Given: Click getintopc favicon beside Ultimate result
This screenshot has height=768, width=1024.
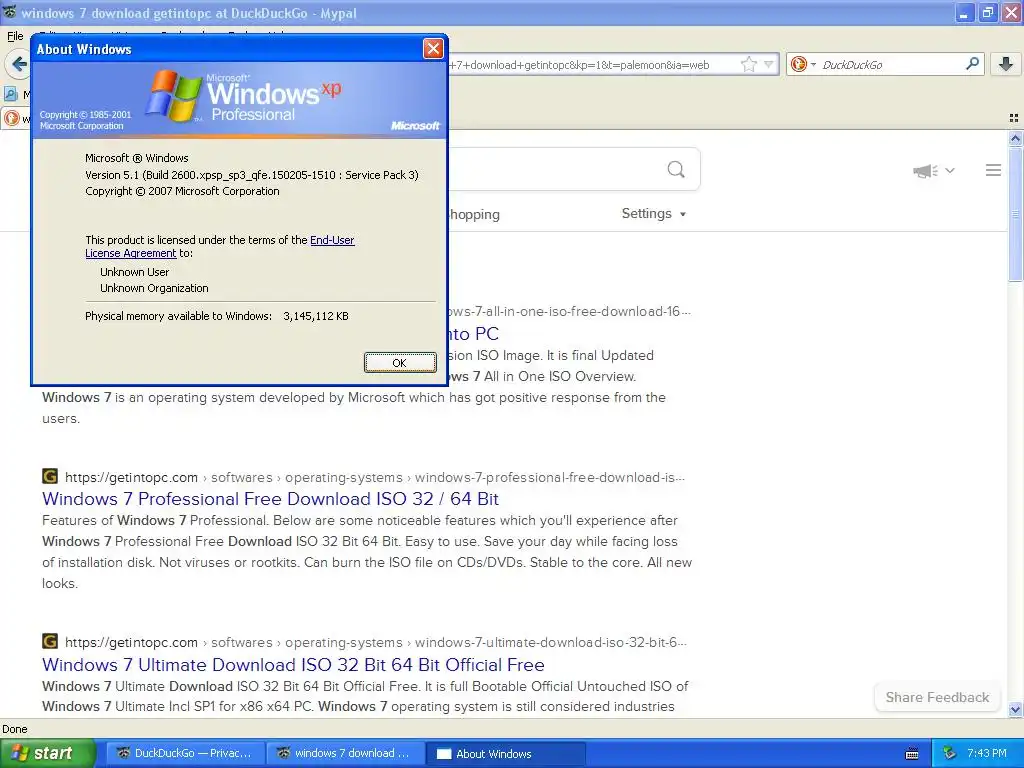Looking at the screenshot, I should 50,641.
